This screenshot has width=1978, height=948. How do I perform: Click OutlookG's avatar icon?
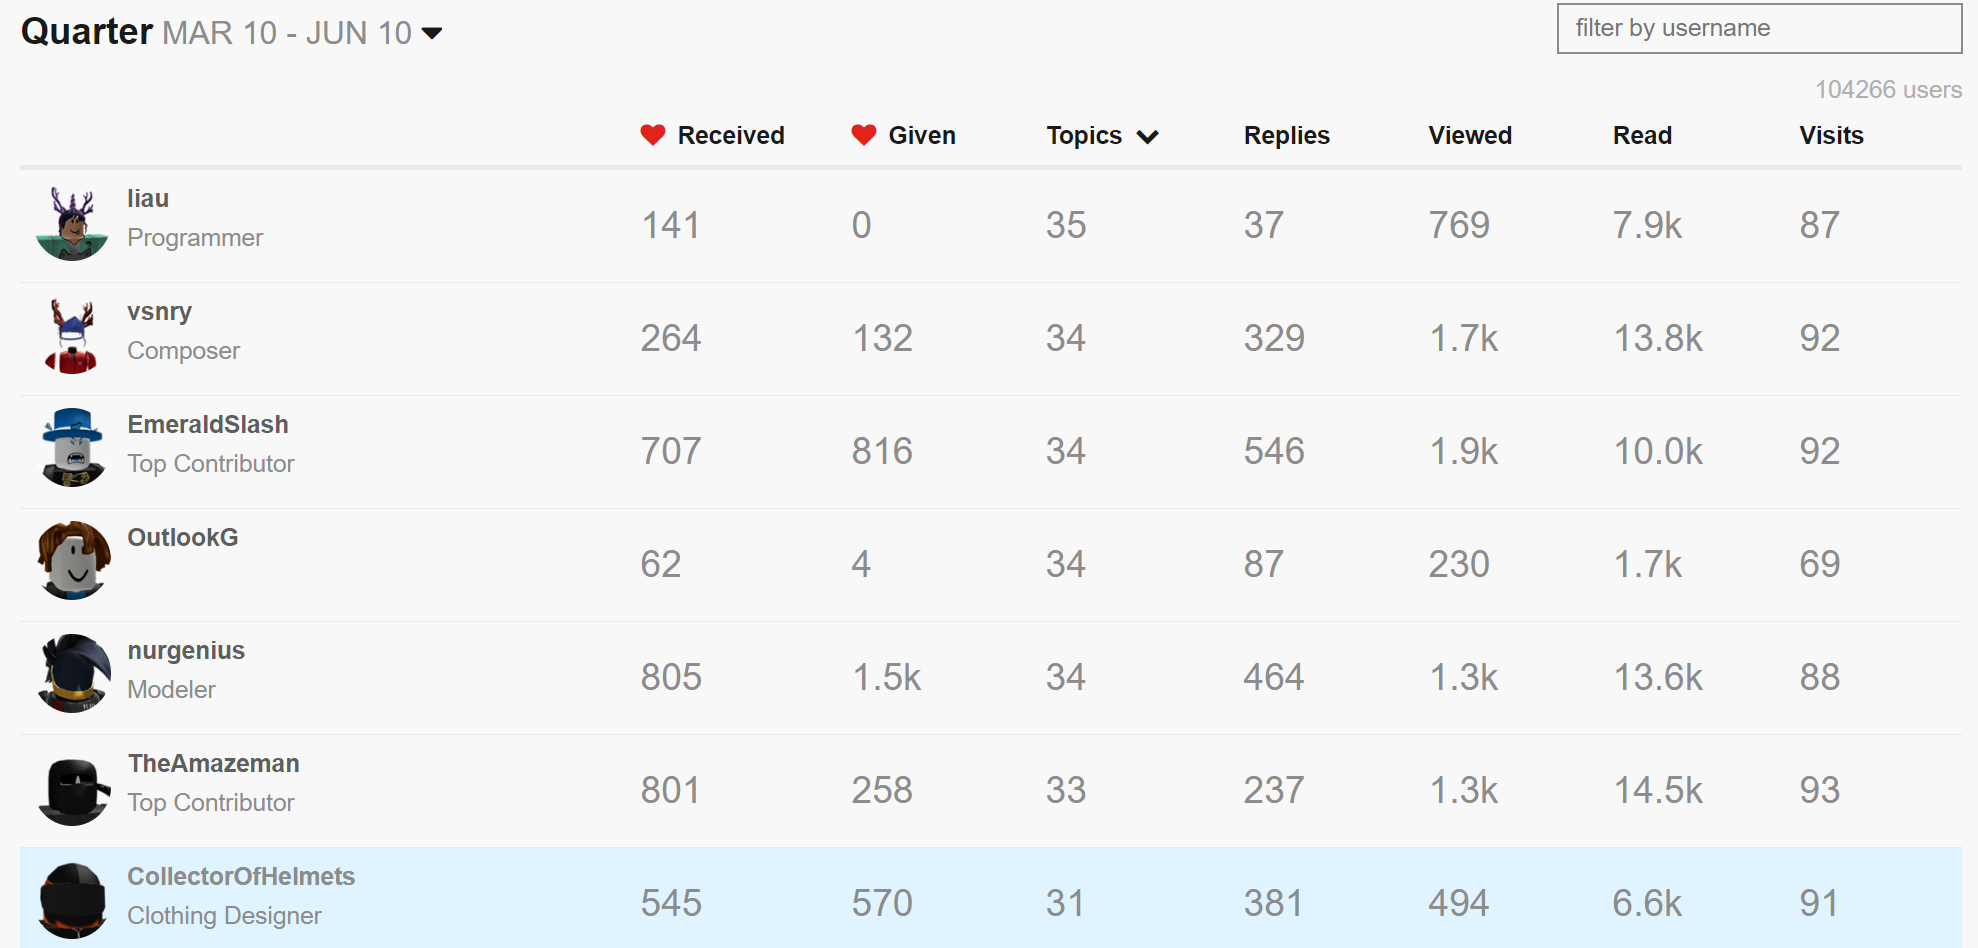72,562
